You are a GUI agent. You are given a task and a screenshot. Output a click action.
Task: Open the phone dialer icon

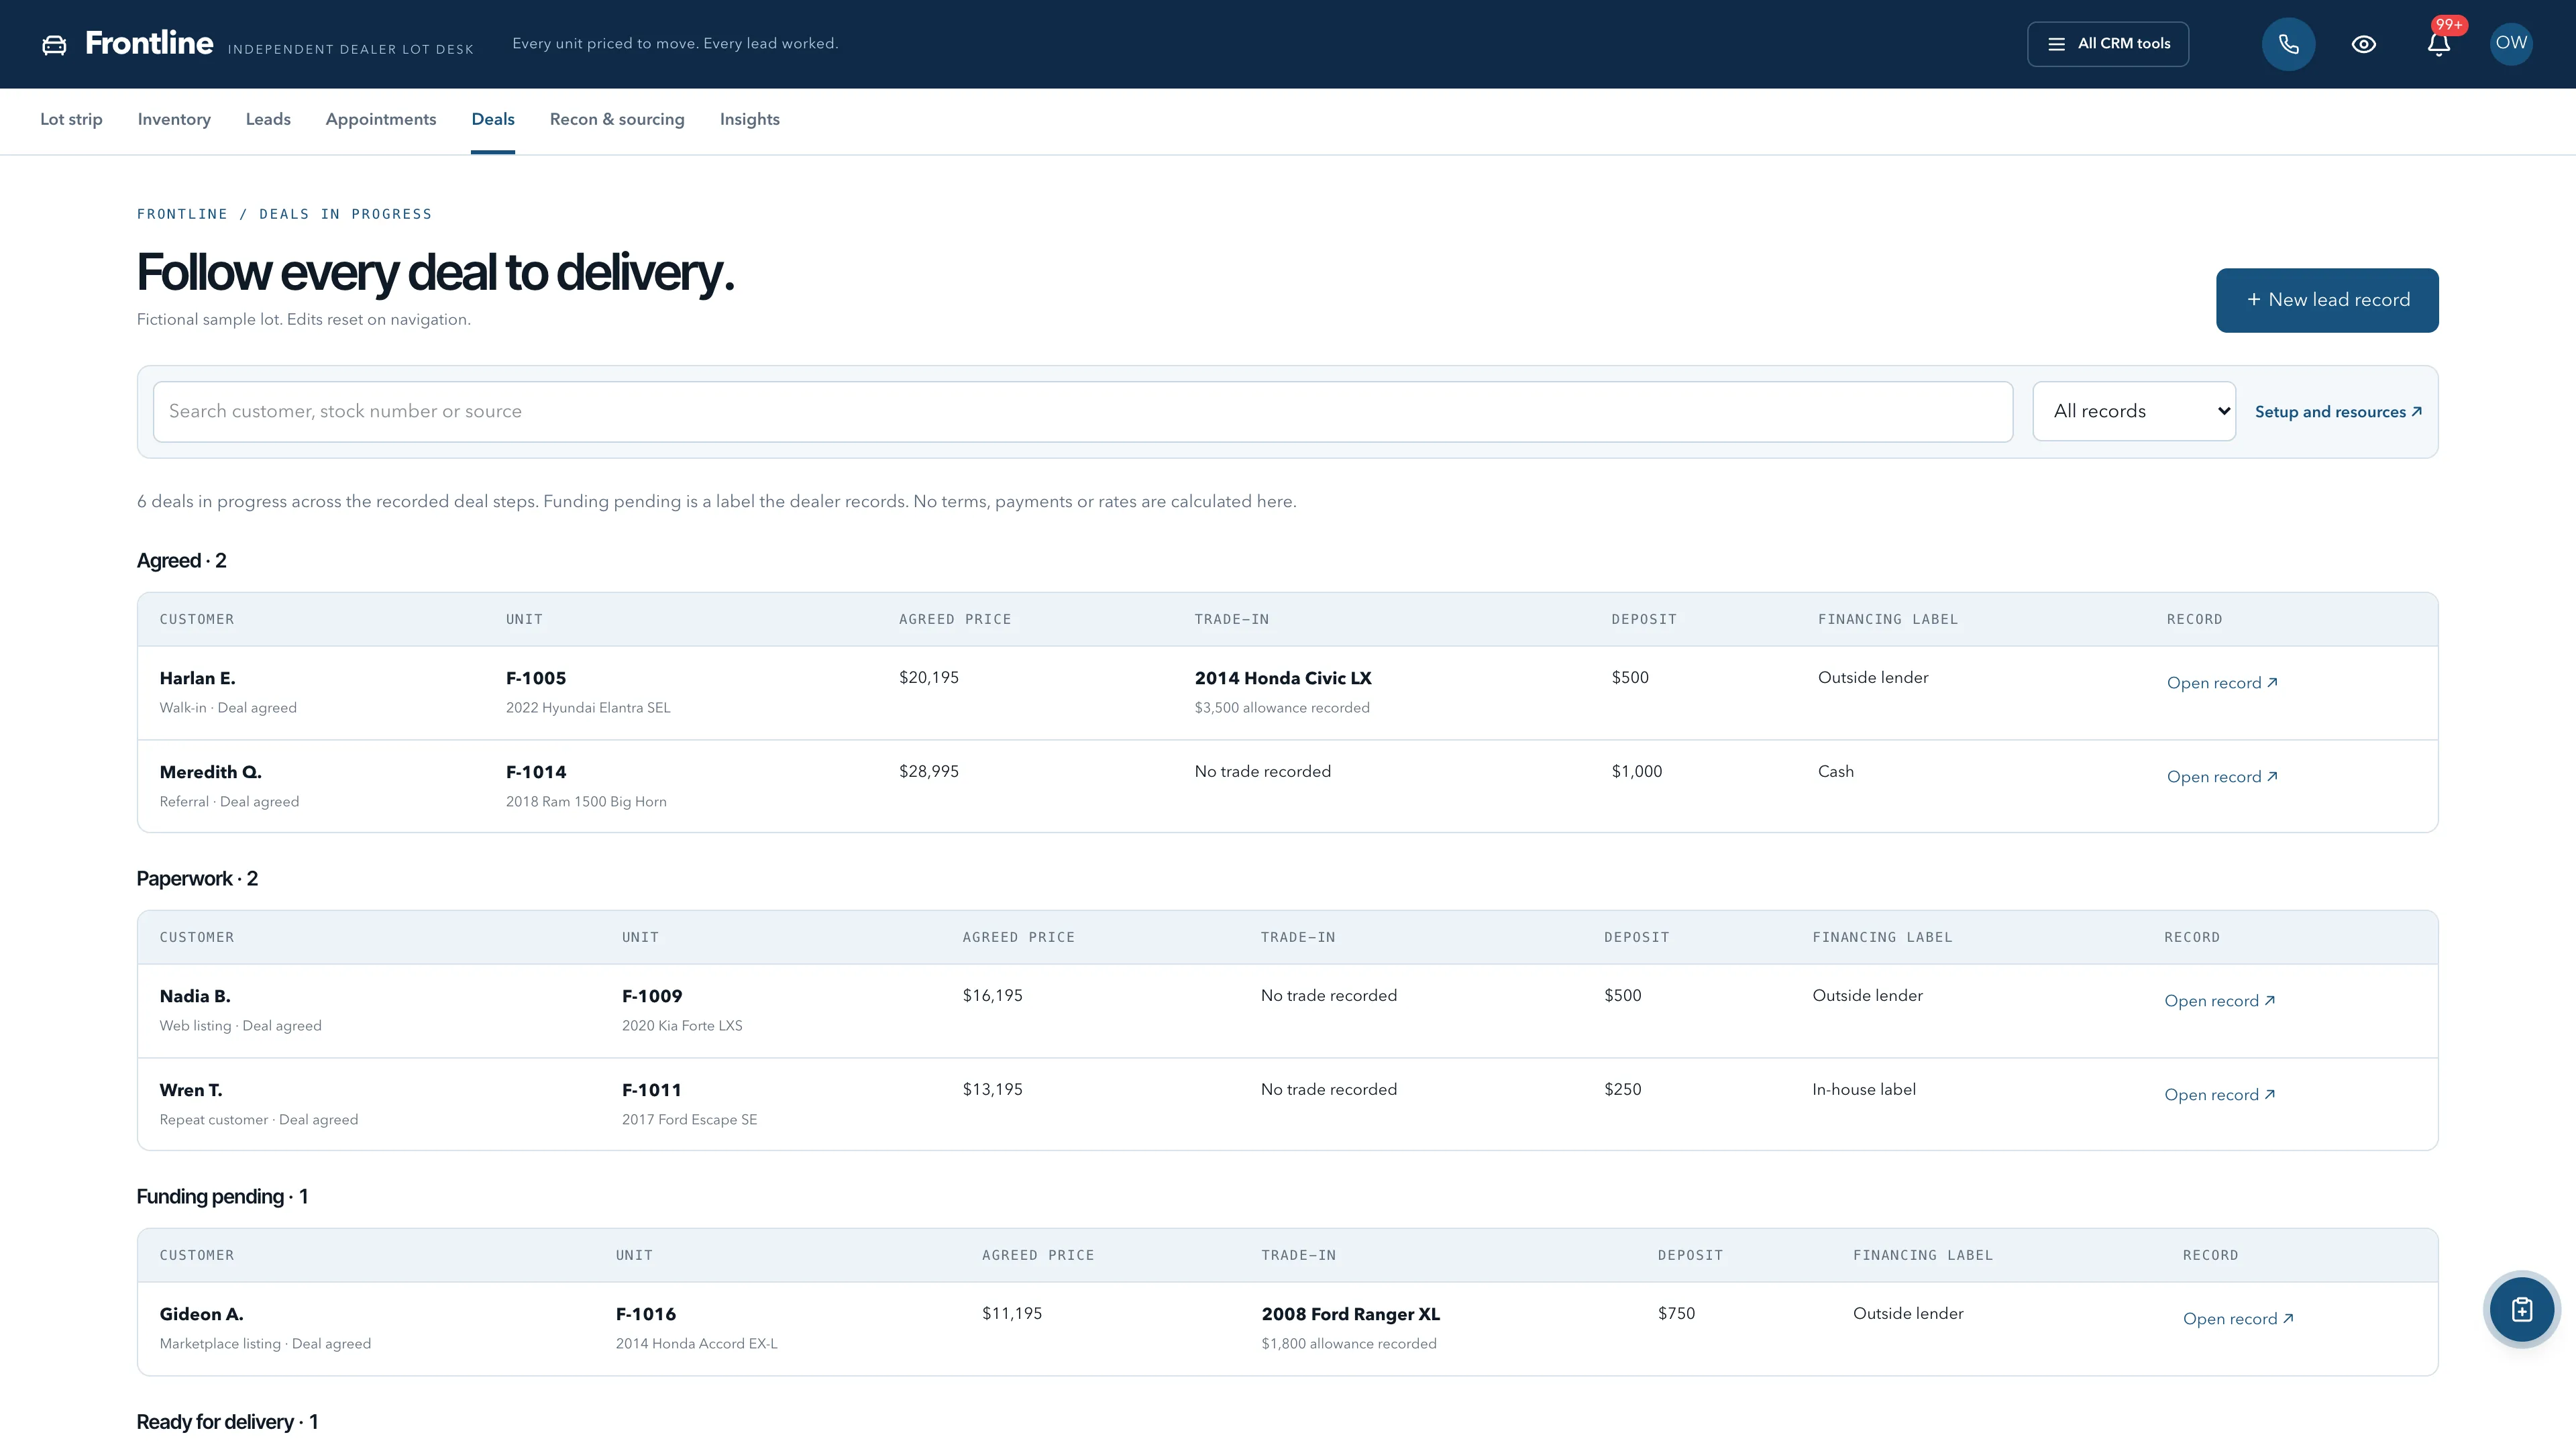pos(2288,44)
